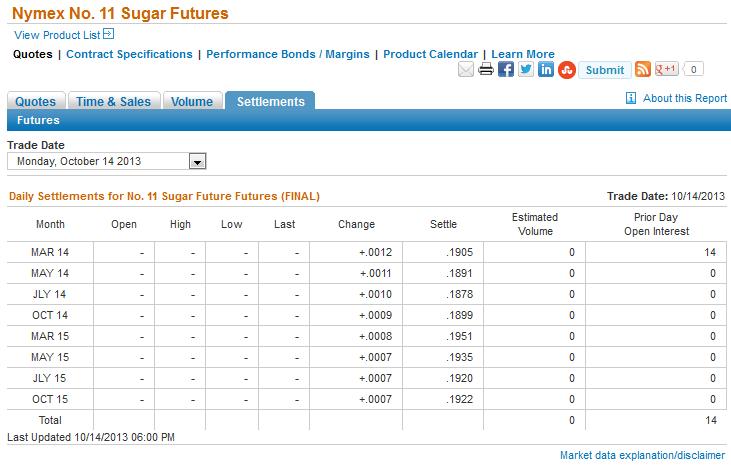Open the View Product List link
Screen dimensions: 731x465
click(x=57, y=35)
